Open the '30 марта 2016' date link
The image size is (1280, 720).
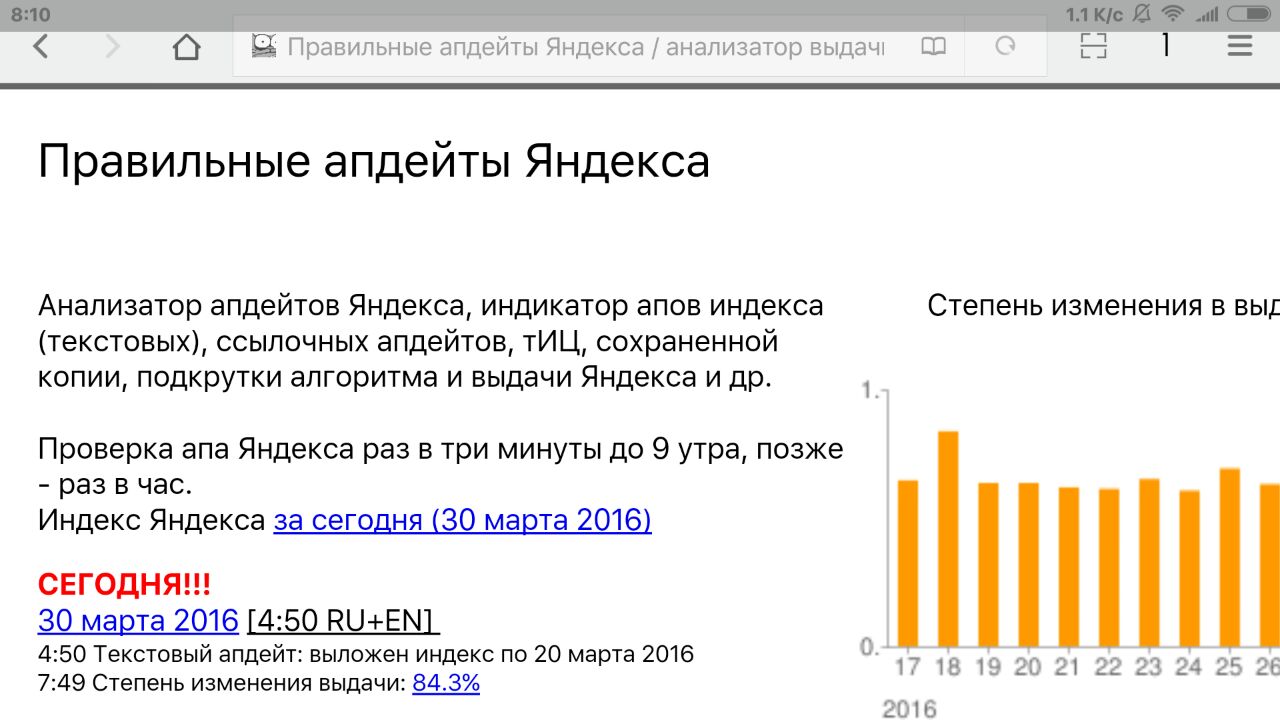138,620
